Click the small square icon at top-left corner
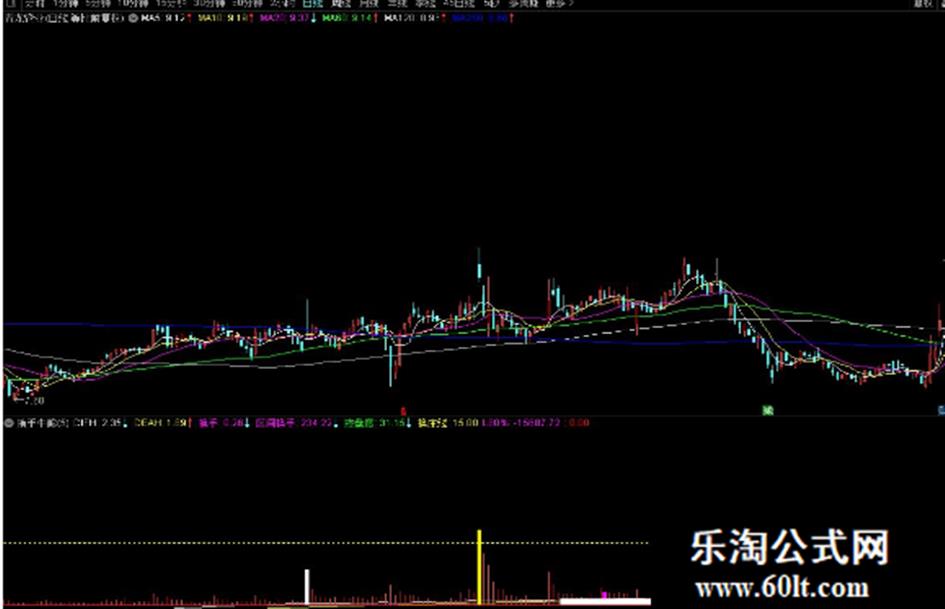This screenshot has width=945, height=609. tap(10, 4)
